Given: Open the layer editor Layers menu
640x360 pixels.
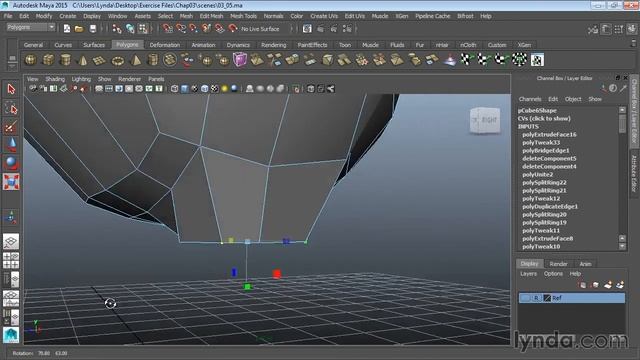Looking at the screenshot, I should (529, 273).
